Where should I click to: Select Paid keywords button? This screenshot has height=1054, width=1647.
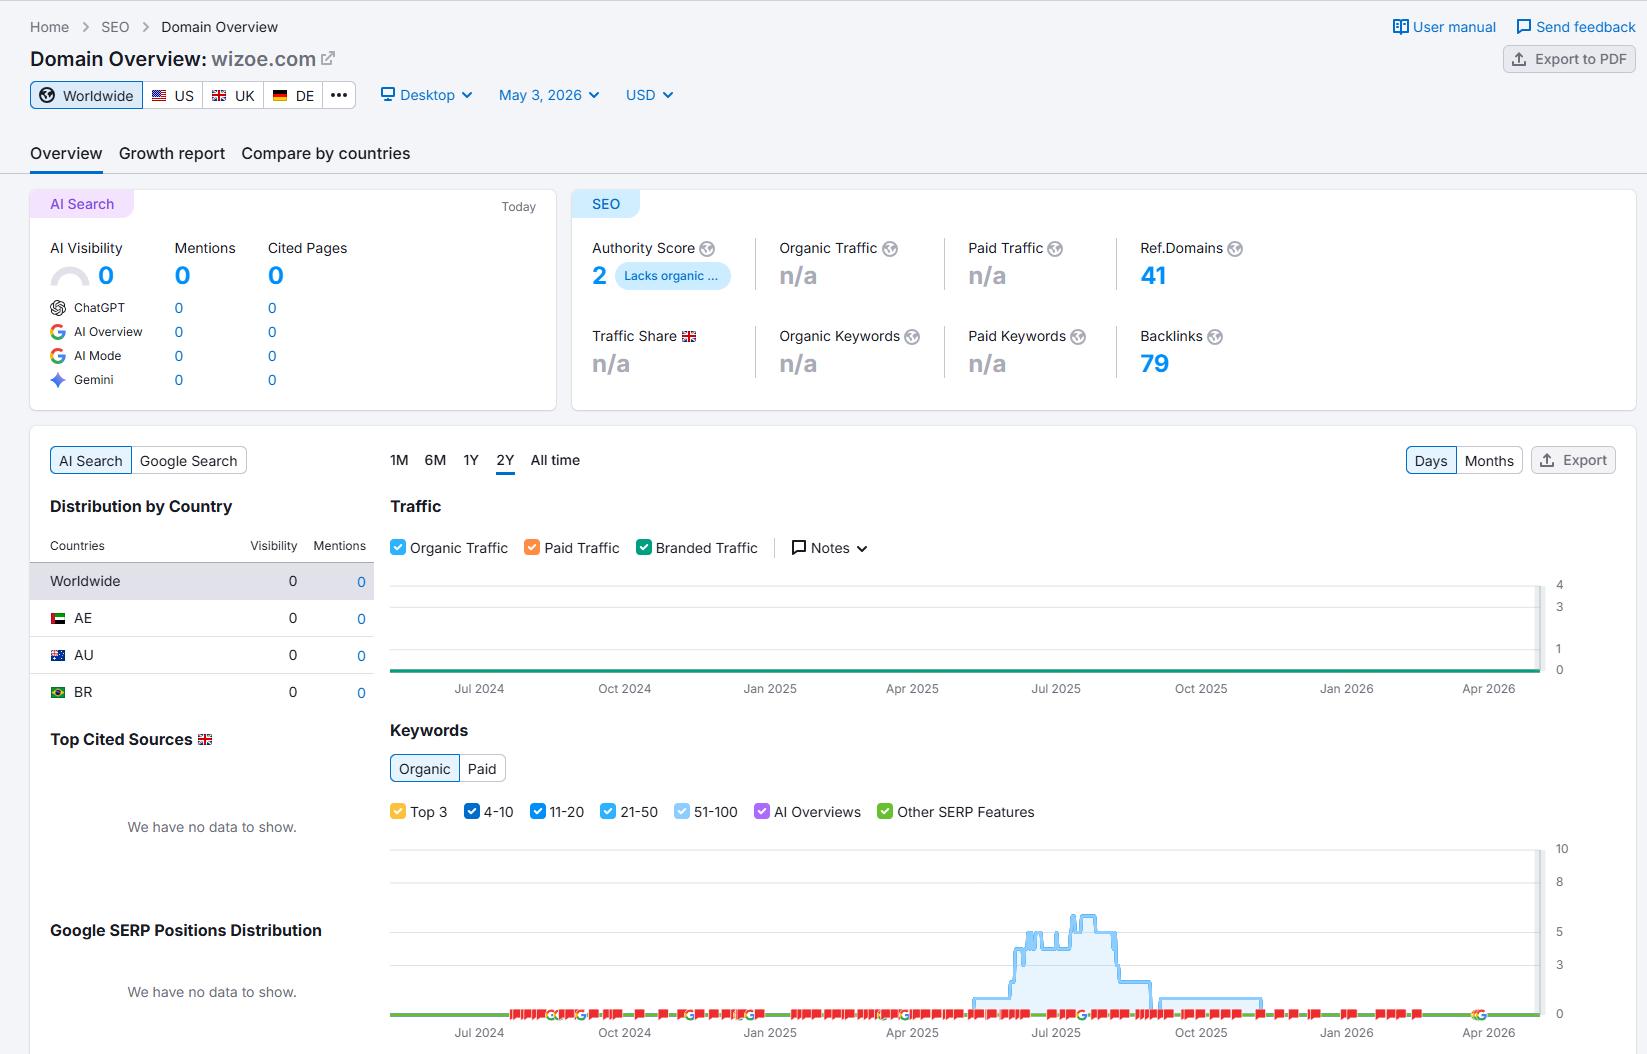482,768
